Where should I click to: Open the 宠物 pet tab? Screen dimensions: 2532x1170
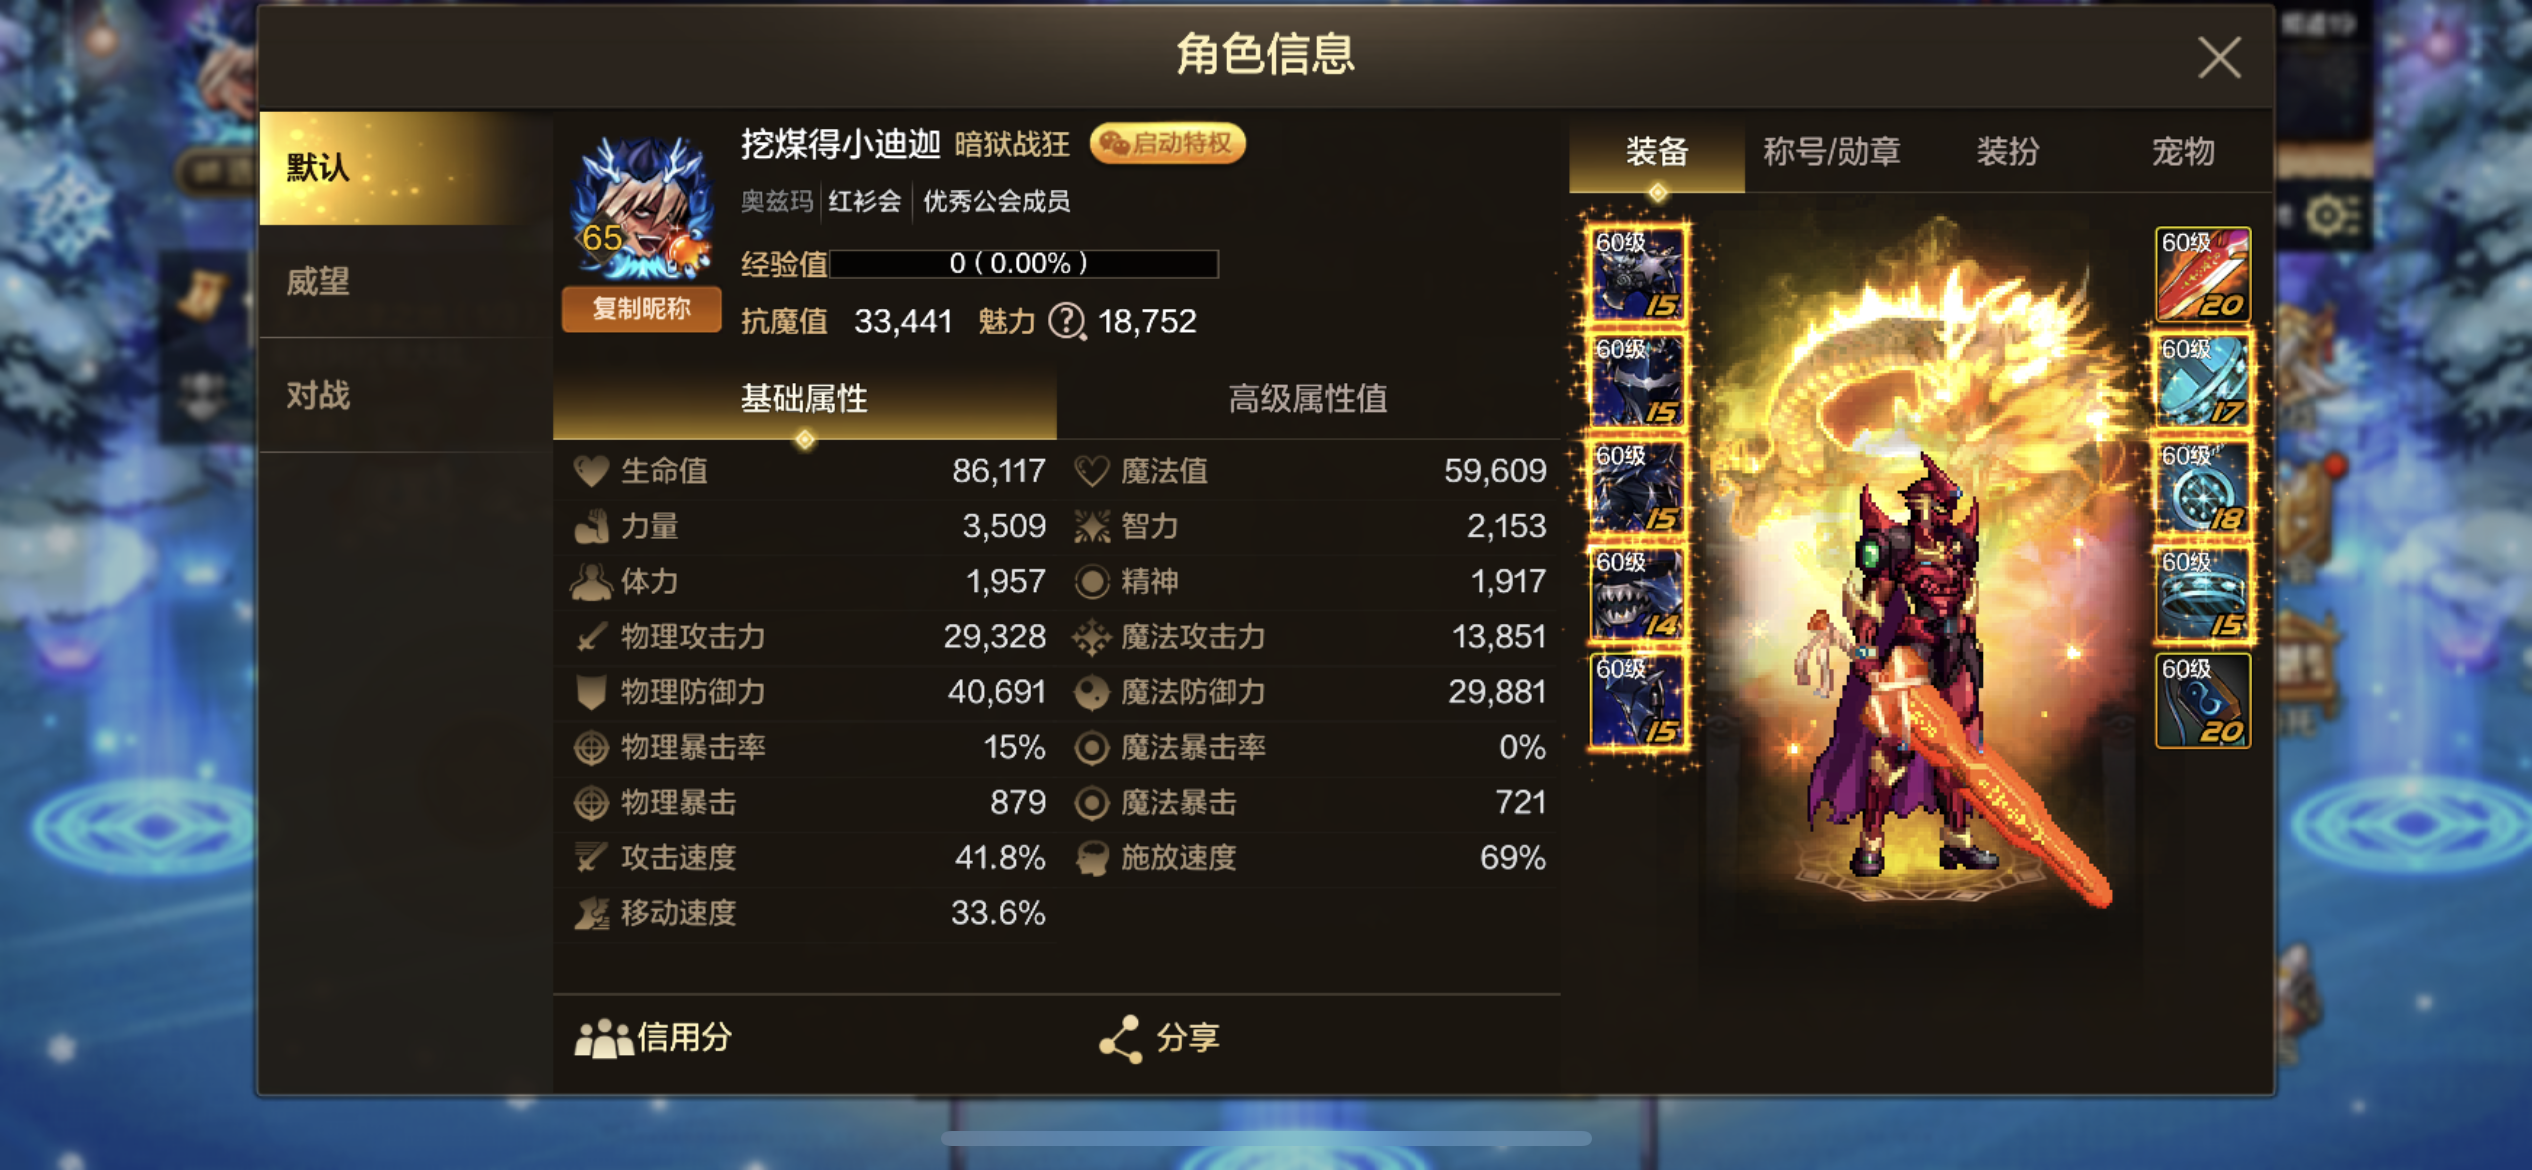[x=2183, y=152]
